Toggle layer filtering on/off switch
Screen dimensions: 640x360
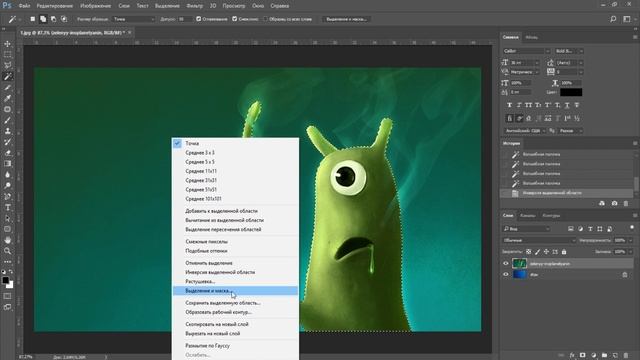(632, 227)
